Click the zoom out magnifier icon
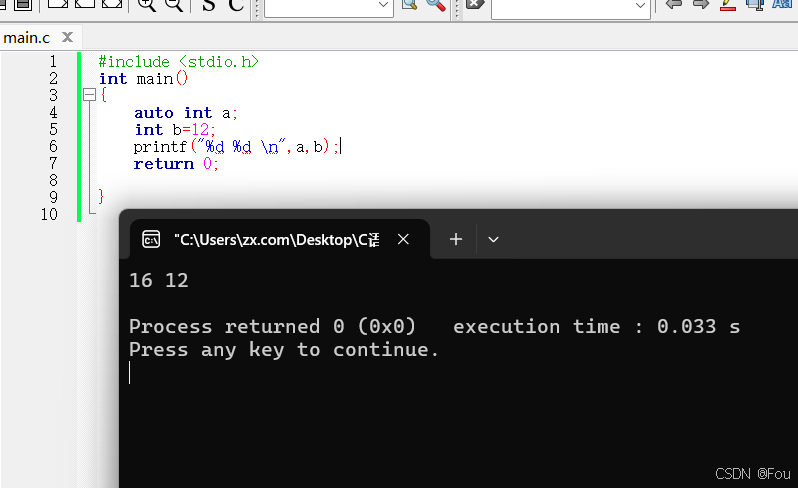 pos(174,5)
